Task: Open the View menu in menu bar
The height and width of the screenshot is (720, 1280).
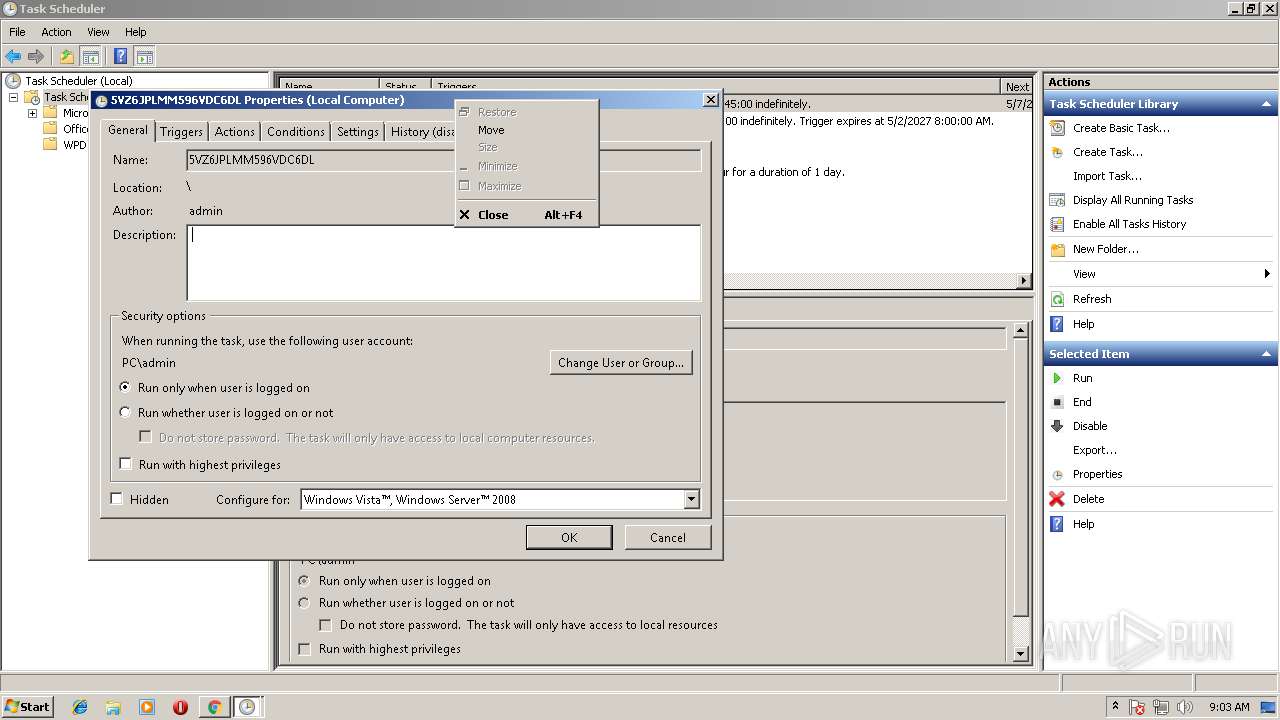Action: [x=98, y=32]
